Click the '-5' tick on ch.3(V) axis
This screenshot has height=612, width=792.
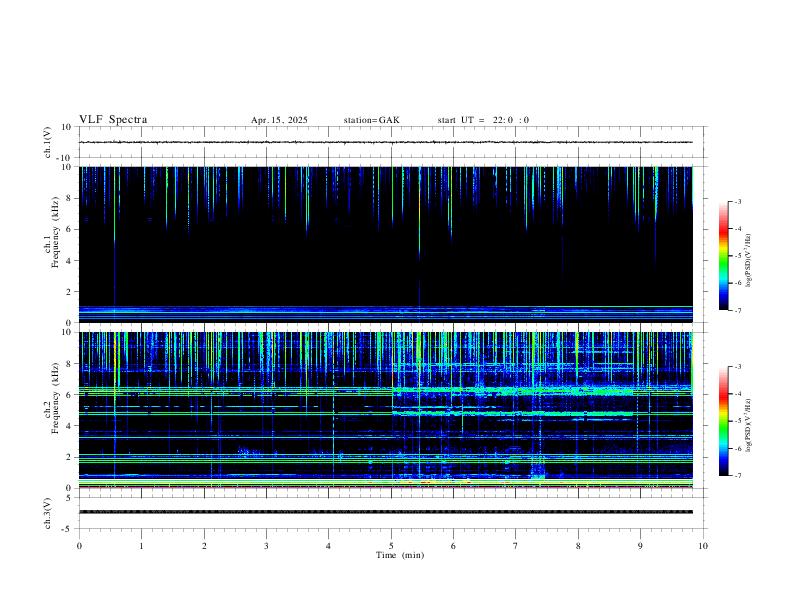click(x=68, y=529)
